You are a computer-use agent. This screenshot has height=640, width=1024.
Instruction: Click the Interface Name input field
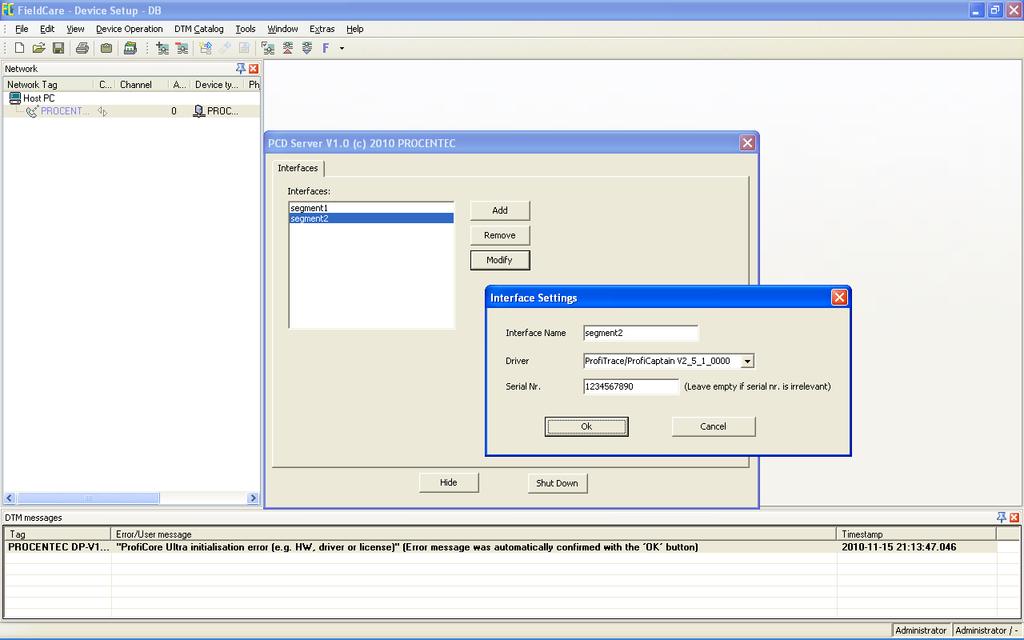tap(641, 333)
